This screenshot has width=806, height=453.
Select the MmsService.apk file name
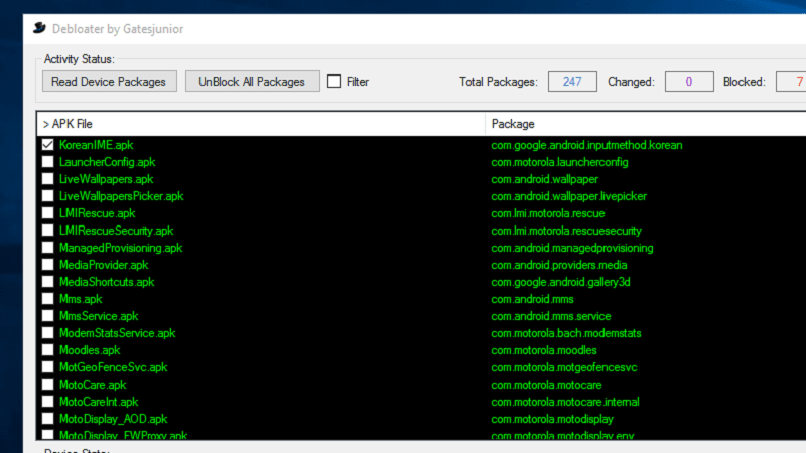(x=99, y=316)
